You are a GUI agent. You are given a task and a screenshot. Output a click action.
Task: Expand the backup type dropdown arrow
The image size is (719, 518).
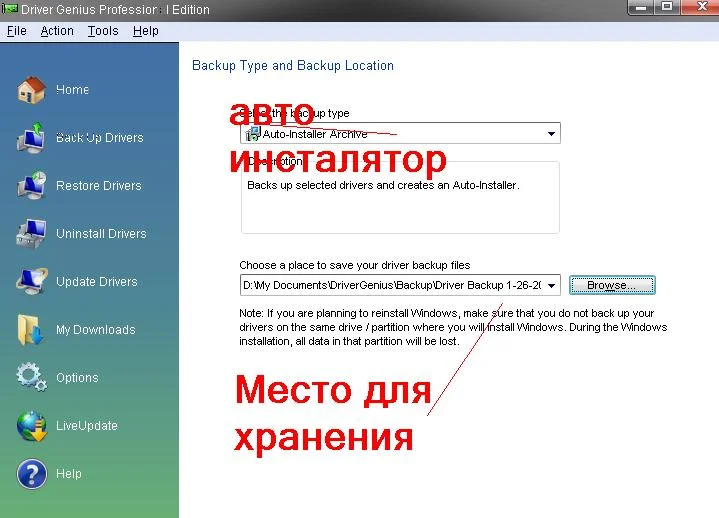(x=551, y=133)
